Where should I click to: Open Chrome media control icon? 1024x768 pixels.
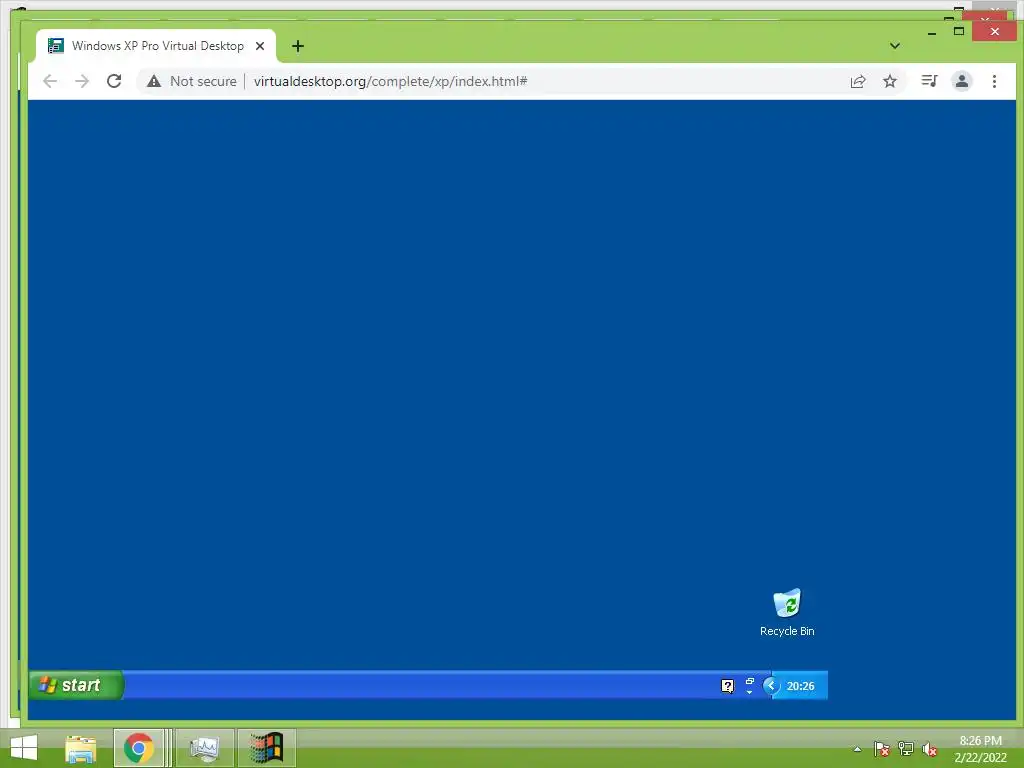tap(929, 81)
